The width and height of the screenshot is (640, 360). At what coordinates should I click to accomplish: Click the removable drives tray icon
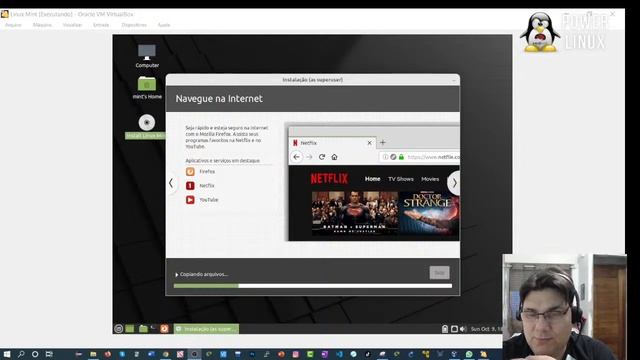pyautogui.click(x=445, y=329)
